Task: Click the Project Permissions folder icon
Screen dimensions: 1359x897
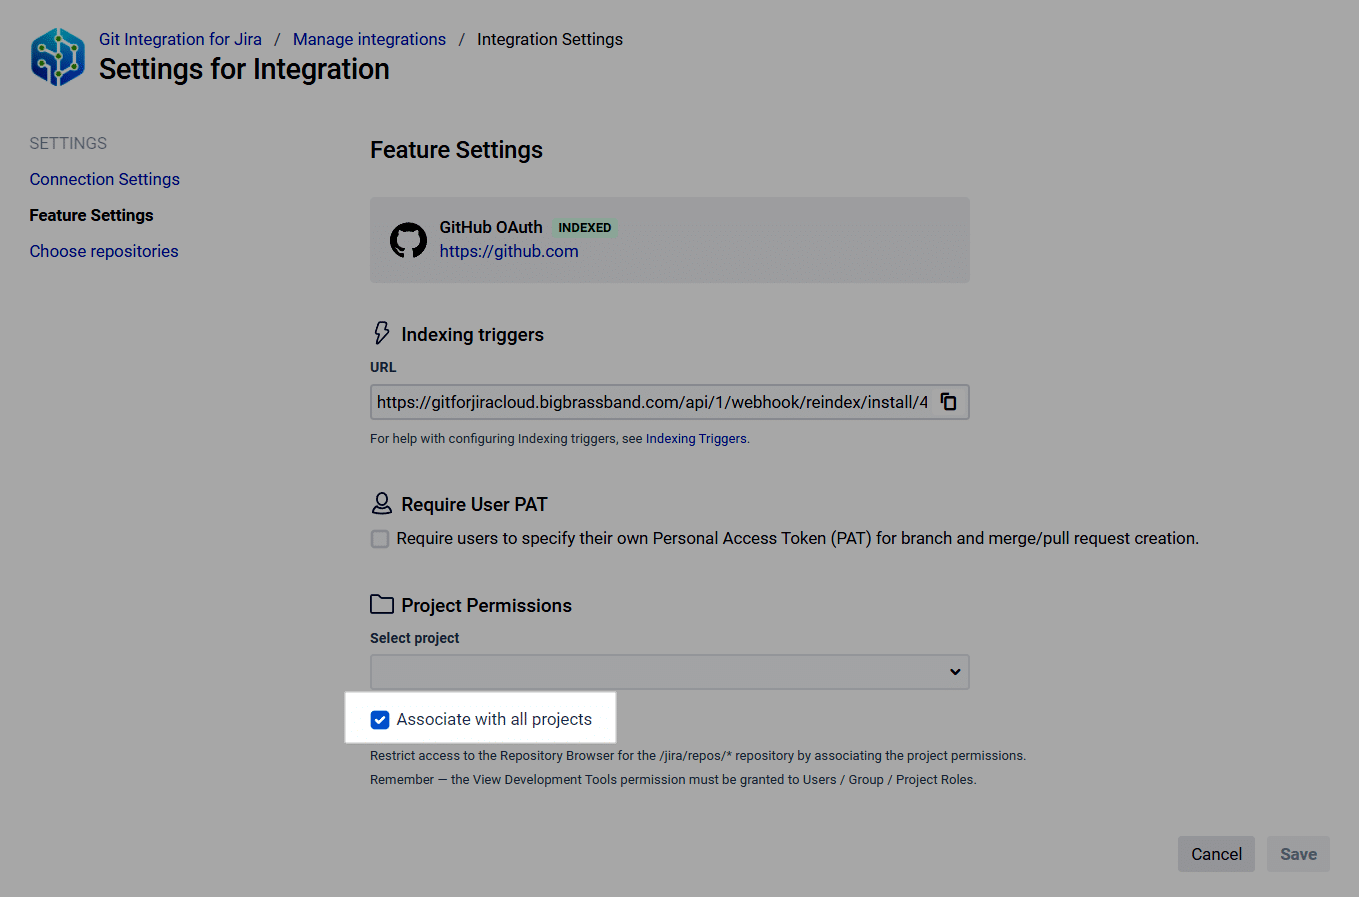Action: (381, 604)
